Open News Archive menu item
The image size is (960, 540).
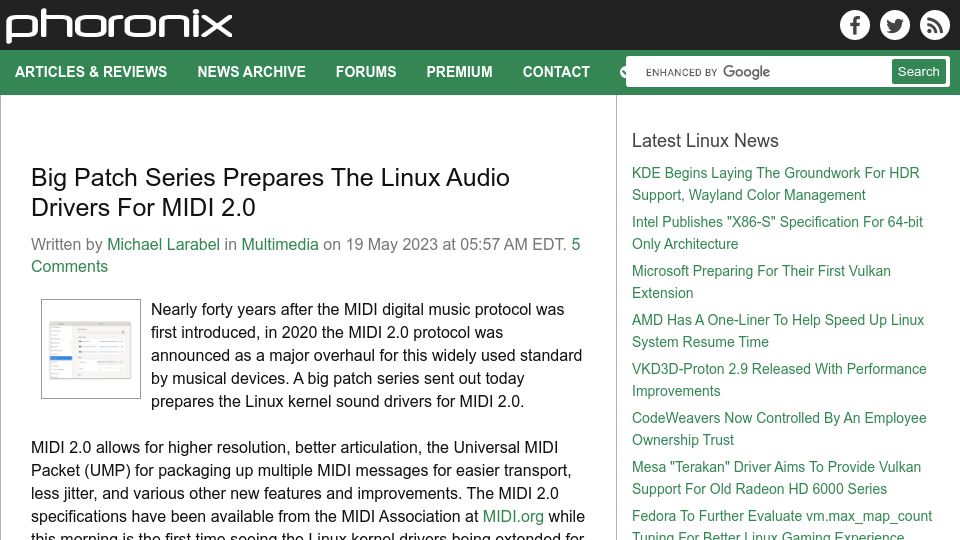(x=251, y=72)
